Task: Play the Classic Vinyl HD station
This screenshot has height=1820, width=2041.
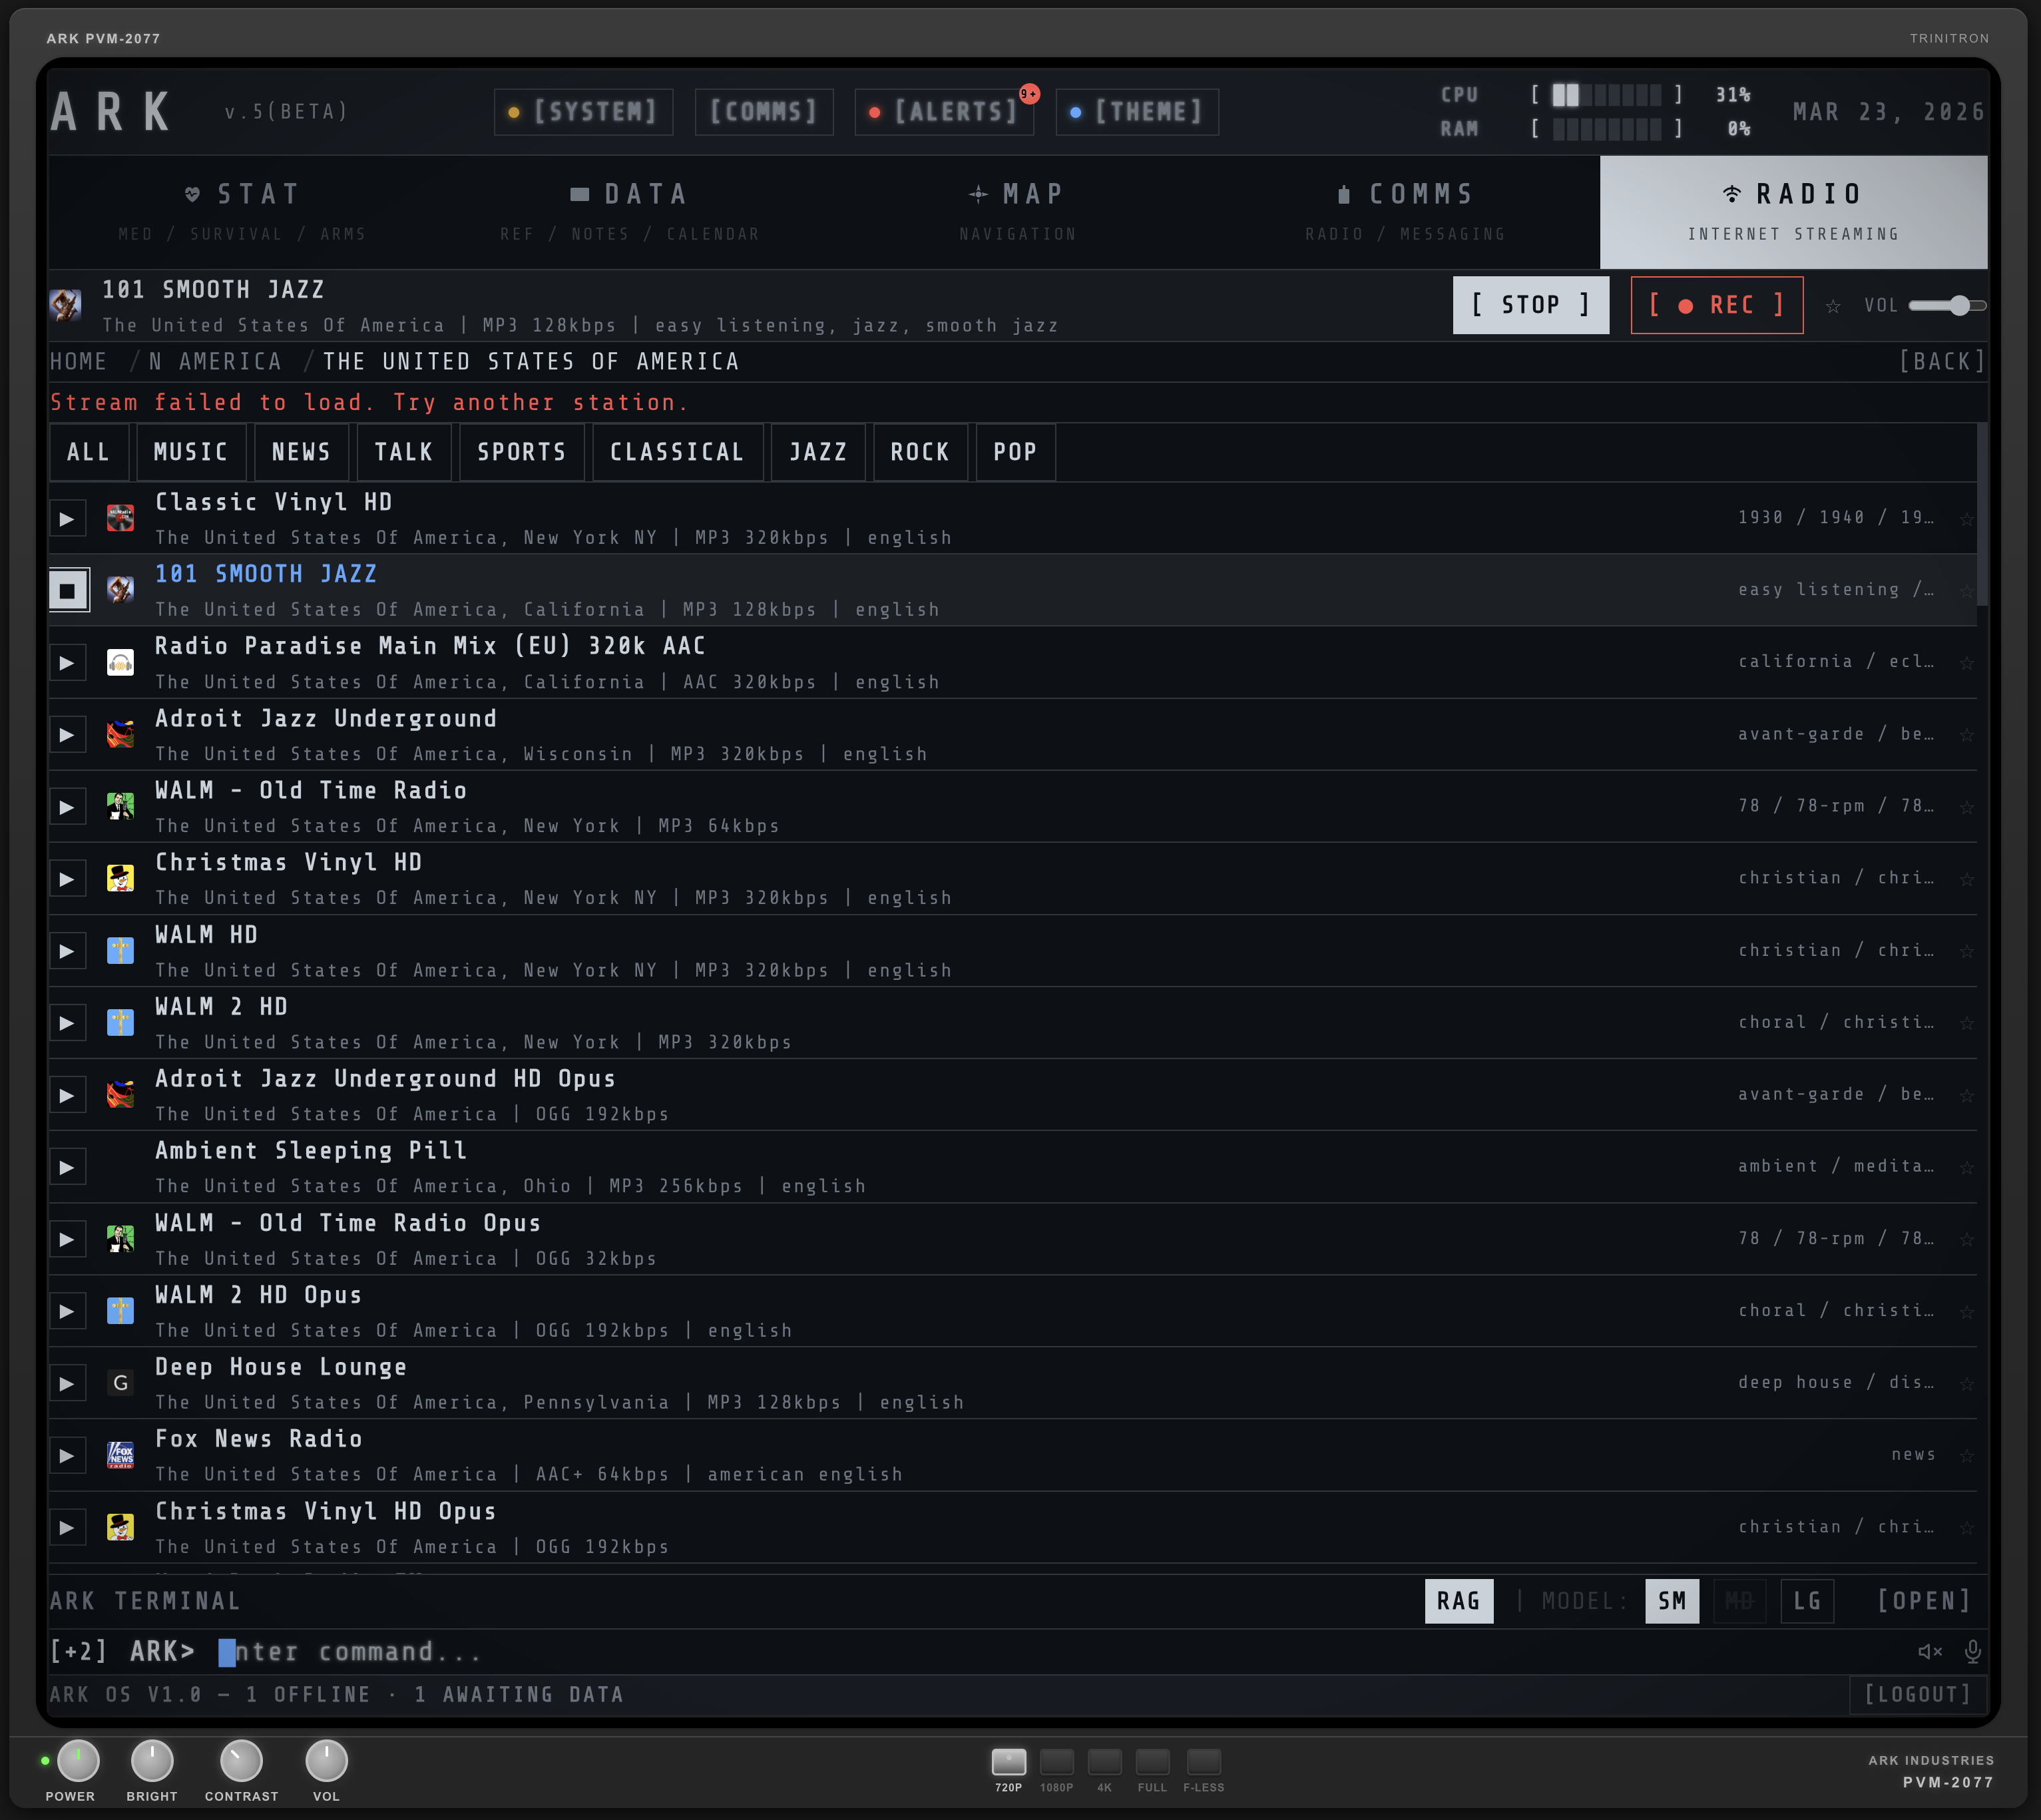Action: (67, 517)
